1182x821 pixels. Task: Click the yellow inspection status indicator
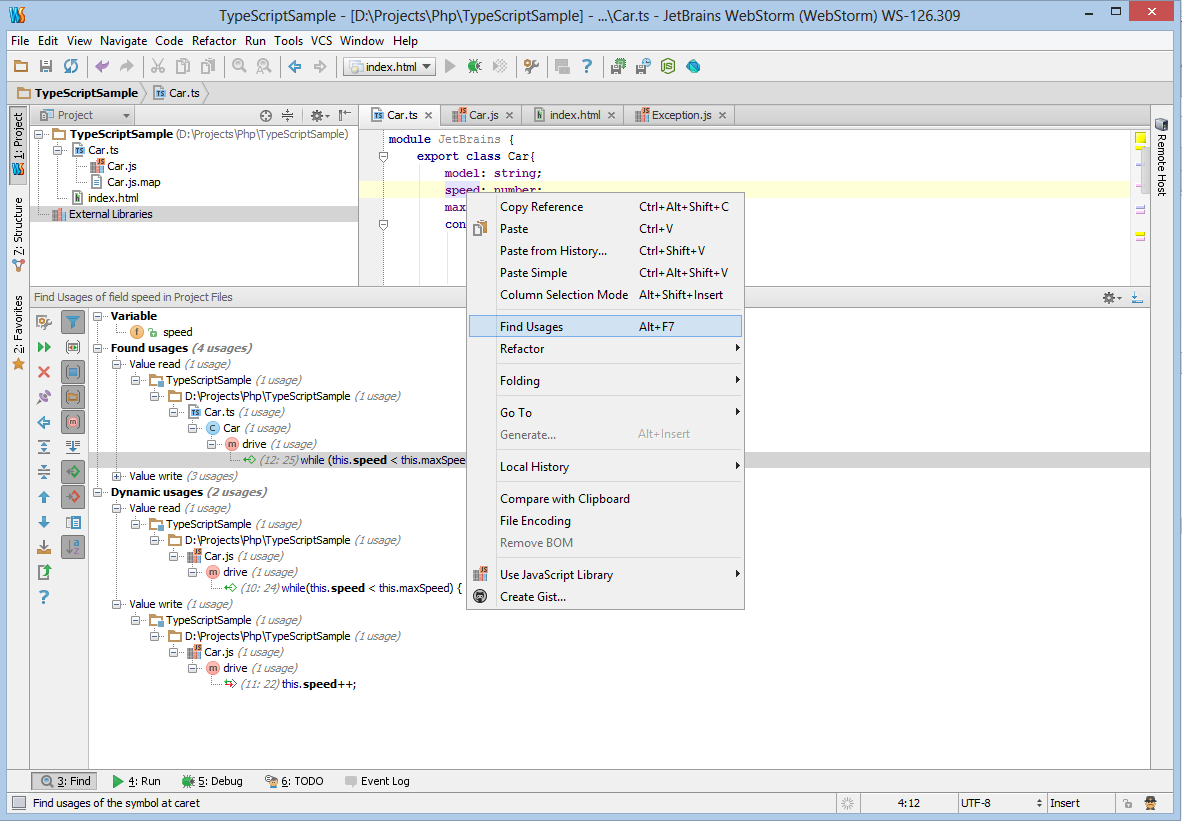[1141, 138]
